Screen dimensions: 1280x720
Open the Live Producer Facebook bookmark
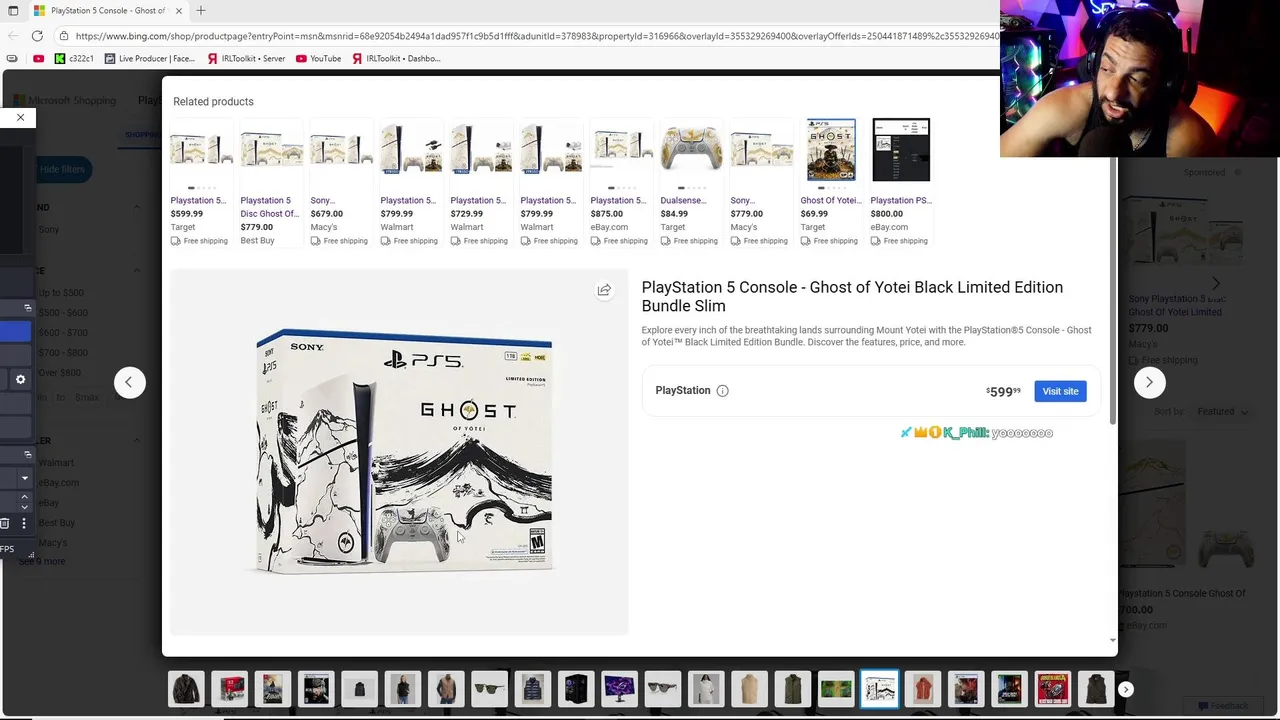point(149,58)
